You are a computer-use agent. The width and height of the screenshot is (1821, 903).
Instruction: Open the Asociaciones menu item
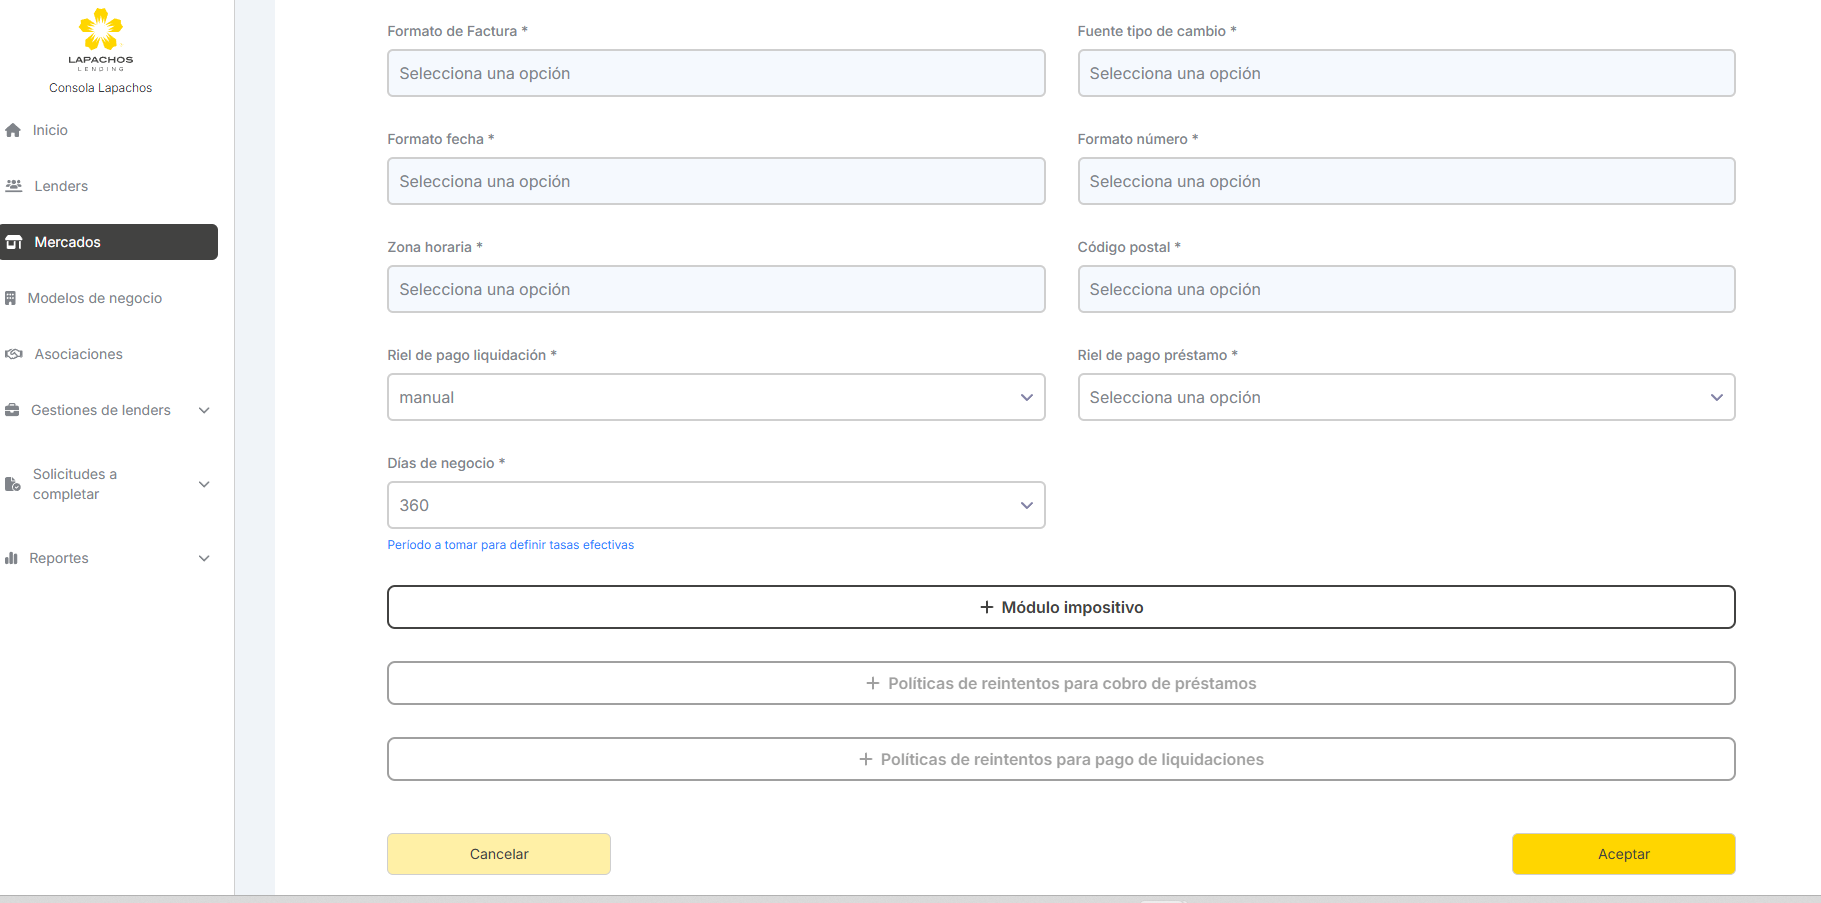point(79,354)
